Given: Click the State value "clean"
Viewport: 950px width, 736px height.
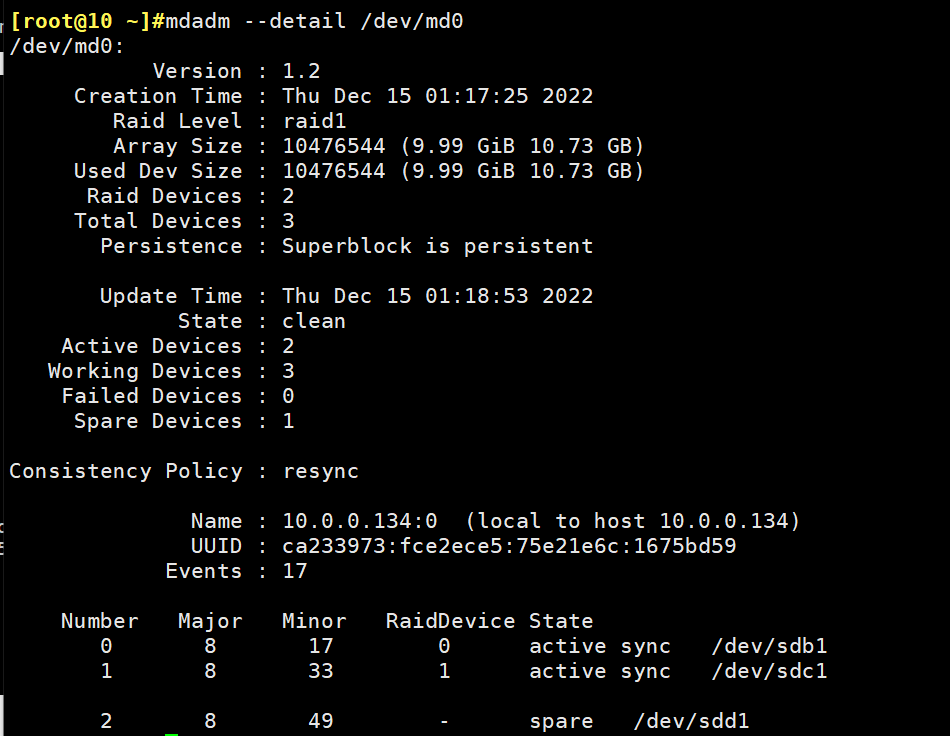Looking at the screenshot, I should coord(314,321).
